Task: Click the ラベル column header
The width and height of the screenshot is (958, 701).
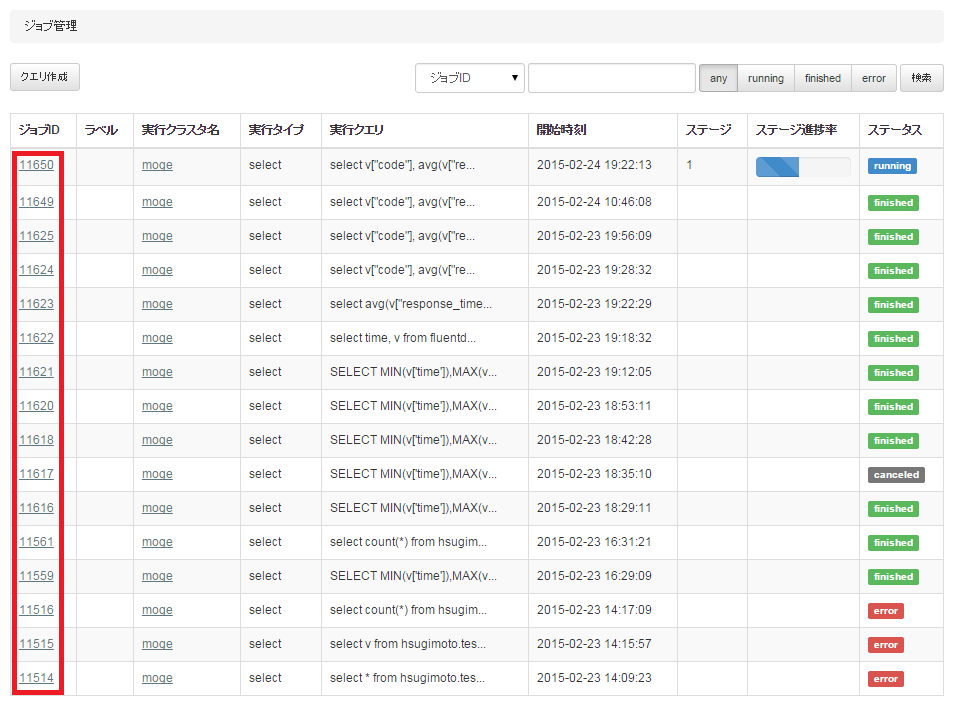Action: coord(101,130)
